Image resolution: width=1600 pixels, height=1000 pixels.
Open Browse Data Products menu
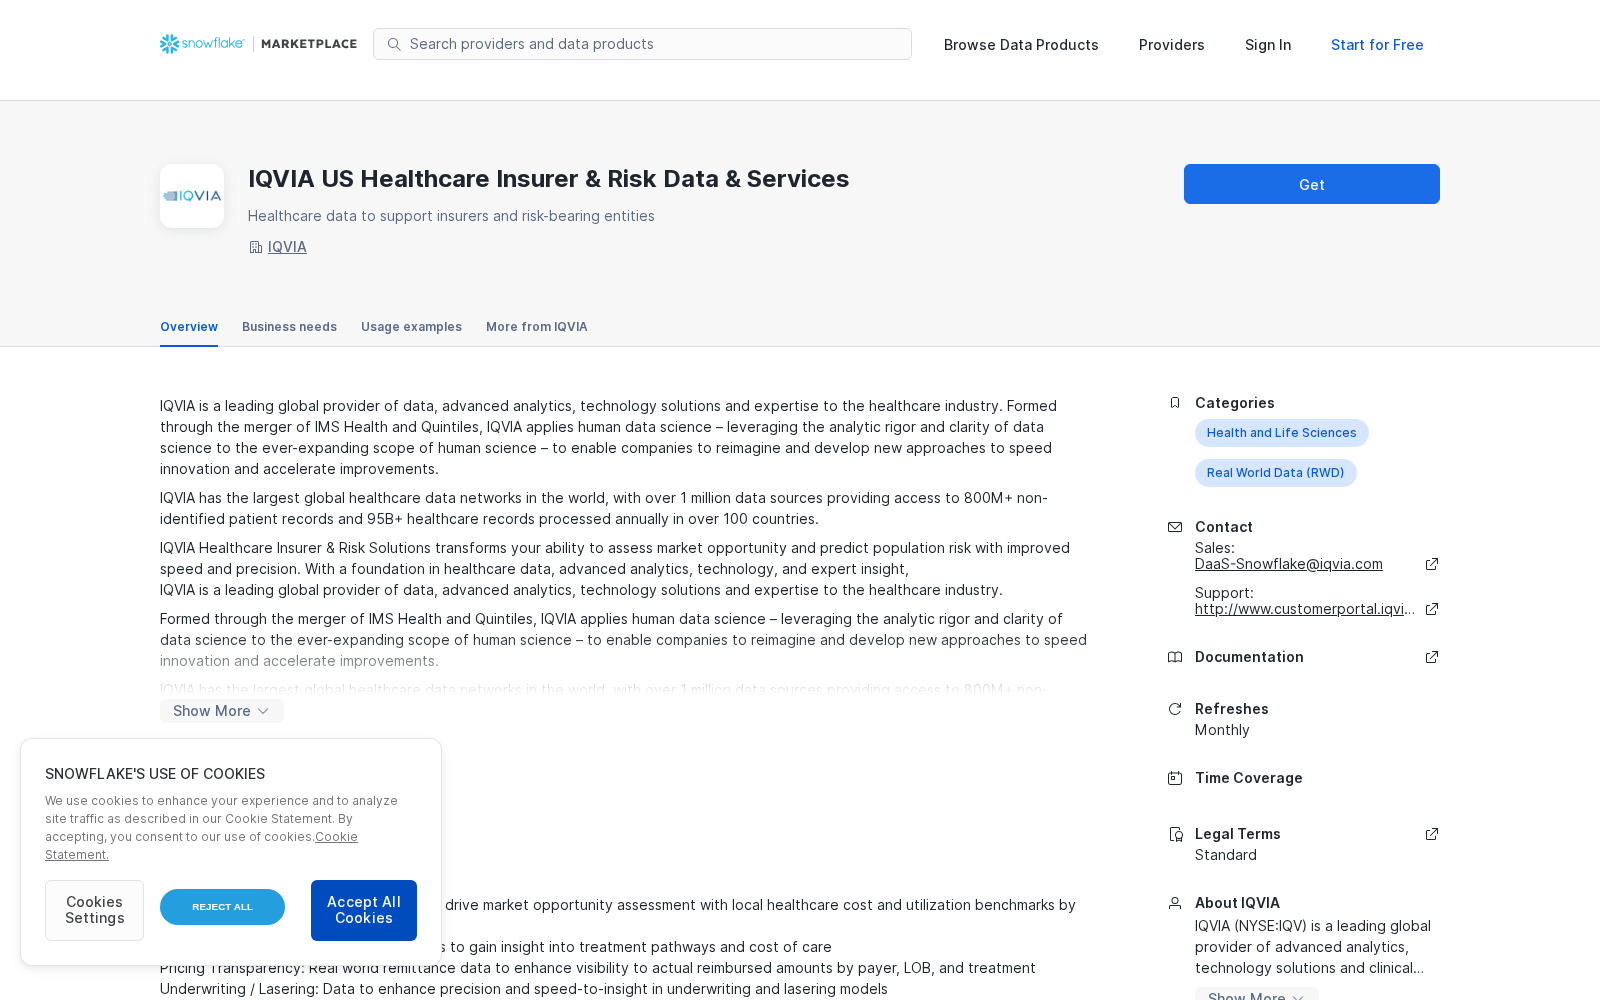tap(1021, 45)
